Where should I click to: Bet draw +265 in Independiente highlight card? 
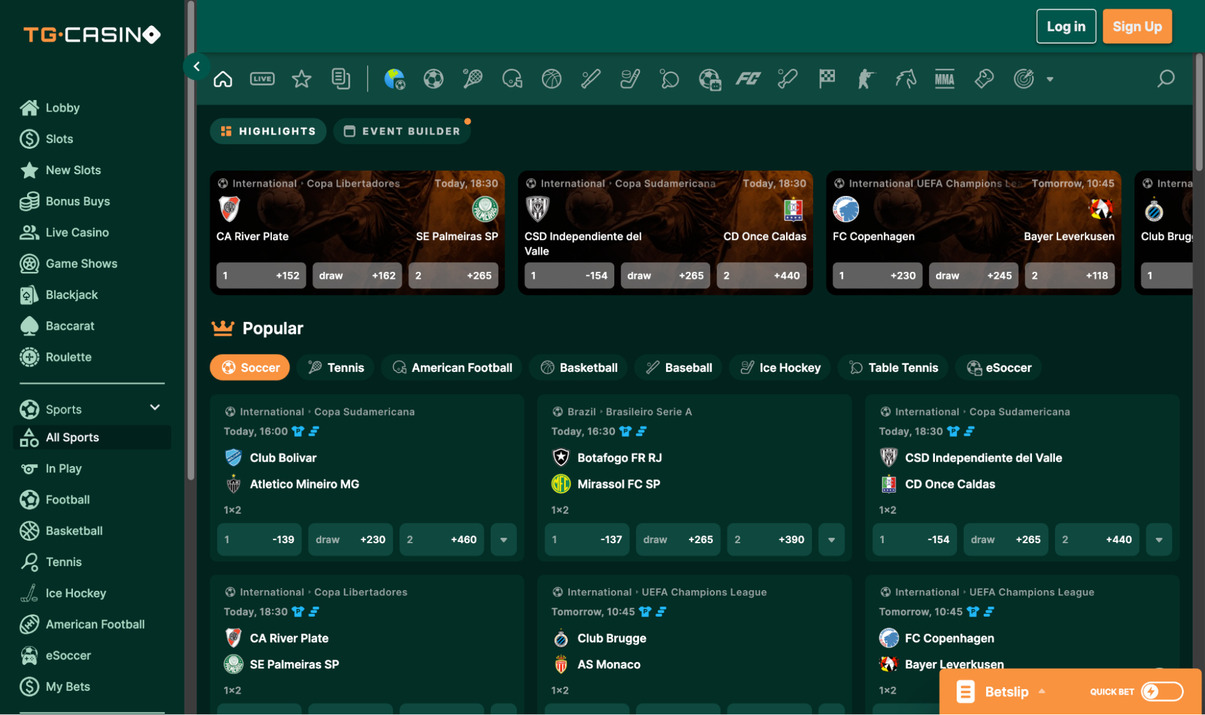(665, 275)
